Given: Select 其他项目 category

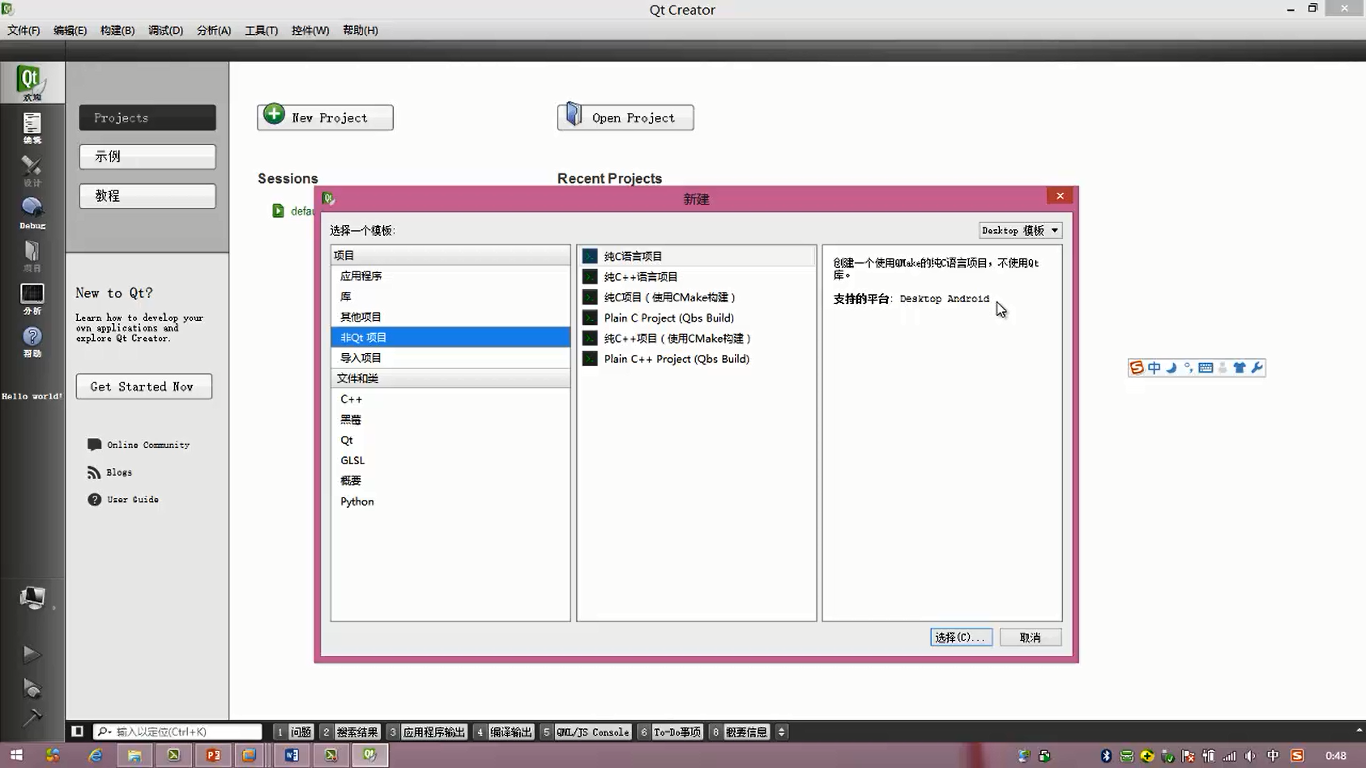Looking at the screenshot, I should (x=450, y=317).
